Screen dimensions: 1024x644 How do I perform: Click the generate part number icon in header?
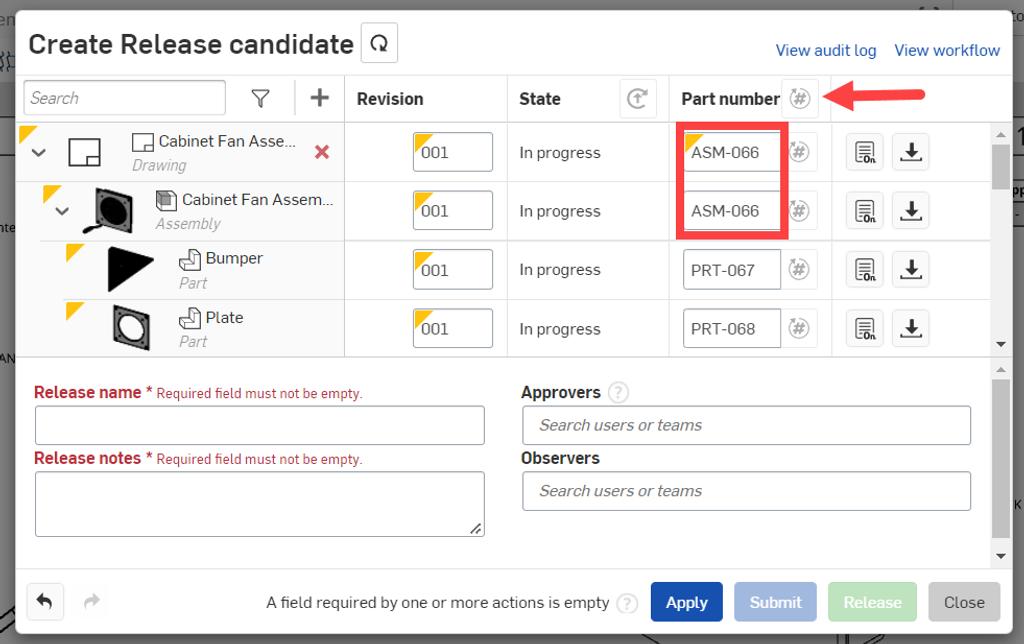click(x=798, y=98)
